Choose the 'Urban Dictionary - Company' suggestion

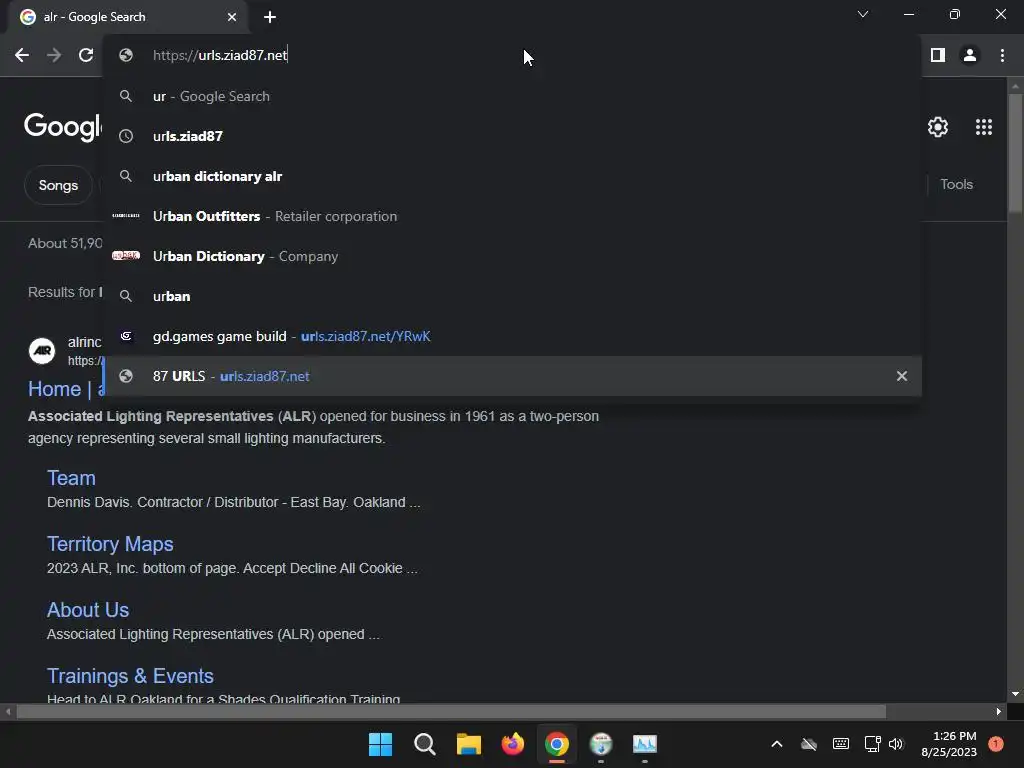[513, 256]
